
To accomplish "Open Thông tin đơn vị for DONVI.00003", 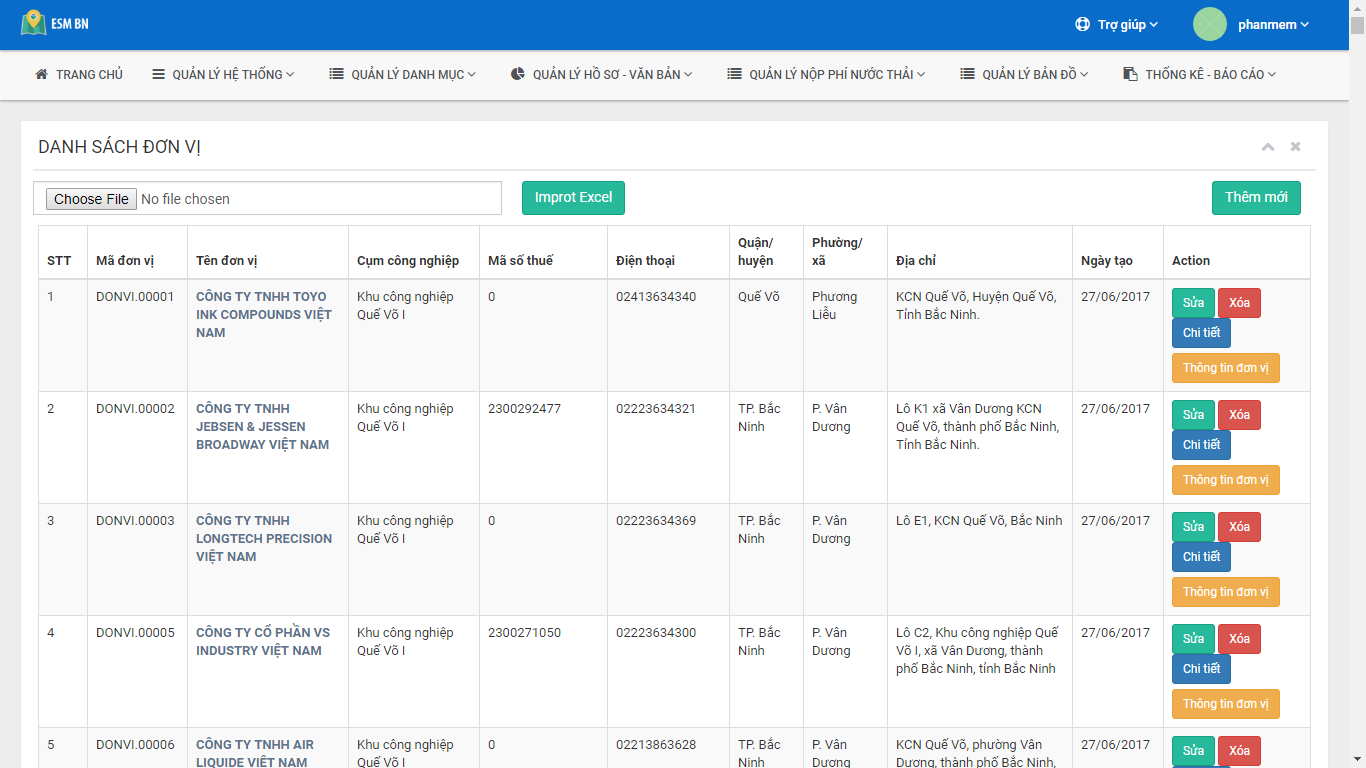I will 1225,592.
